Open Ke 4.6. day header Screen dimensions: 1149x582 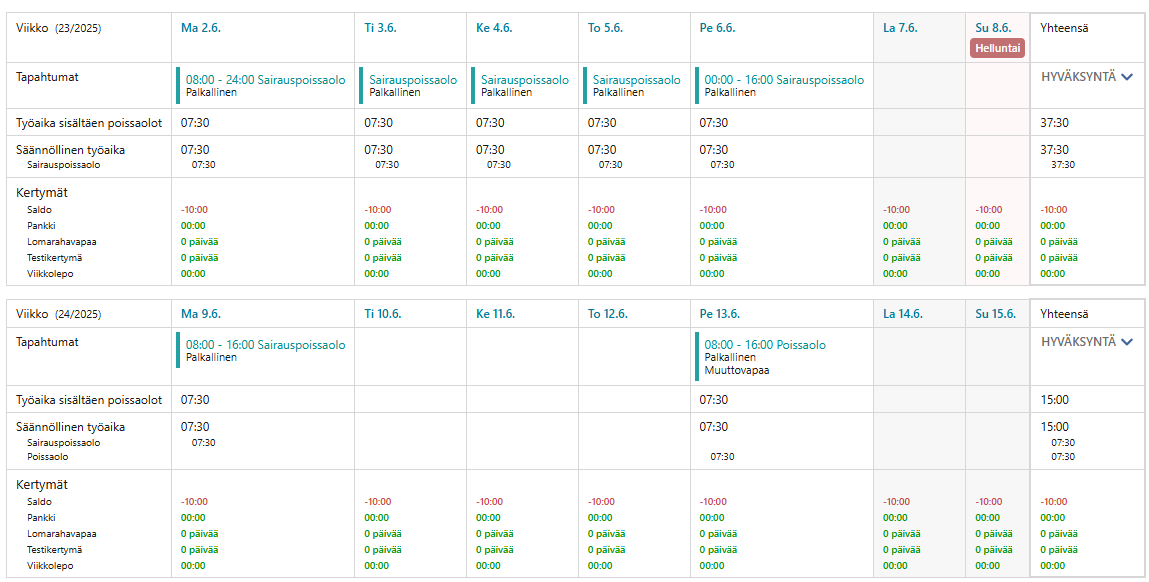pyautogui.click(x=494, y=28)
